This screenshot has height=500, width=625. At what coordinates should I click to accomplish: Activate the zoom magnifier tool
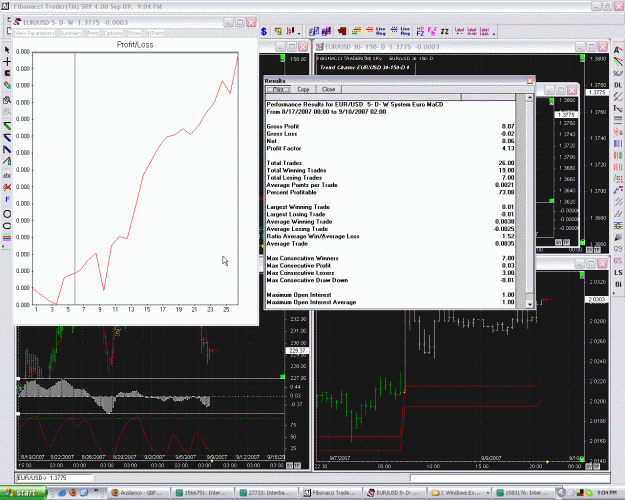pyautogui.click(x=7, y=100)
